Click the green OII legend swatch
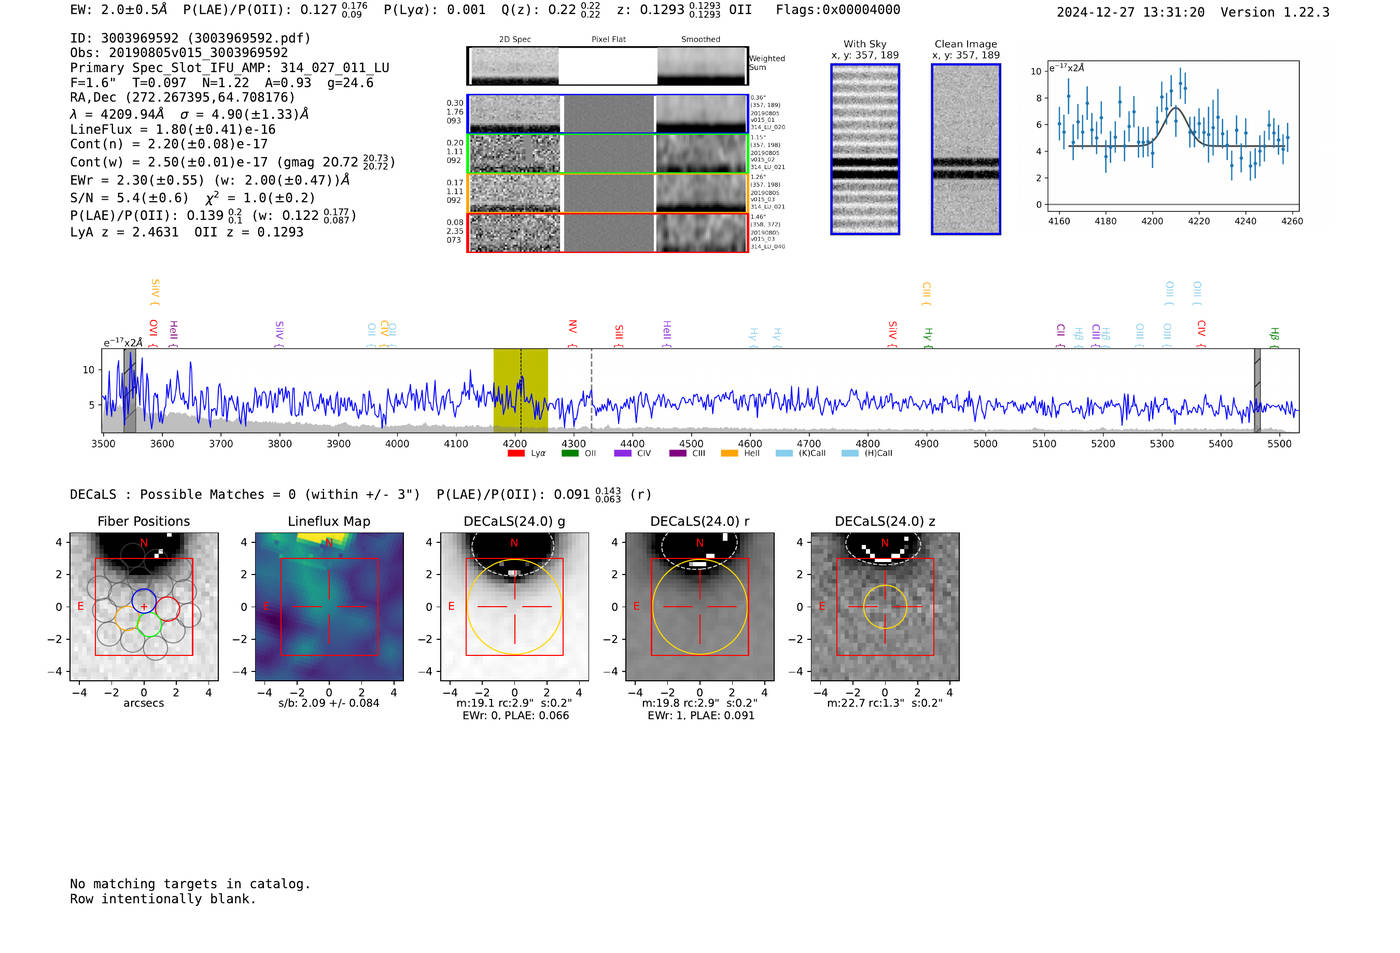This screenshot has height=953, width=1400. coord(570,453)
